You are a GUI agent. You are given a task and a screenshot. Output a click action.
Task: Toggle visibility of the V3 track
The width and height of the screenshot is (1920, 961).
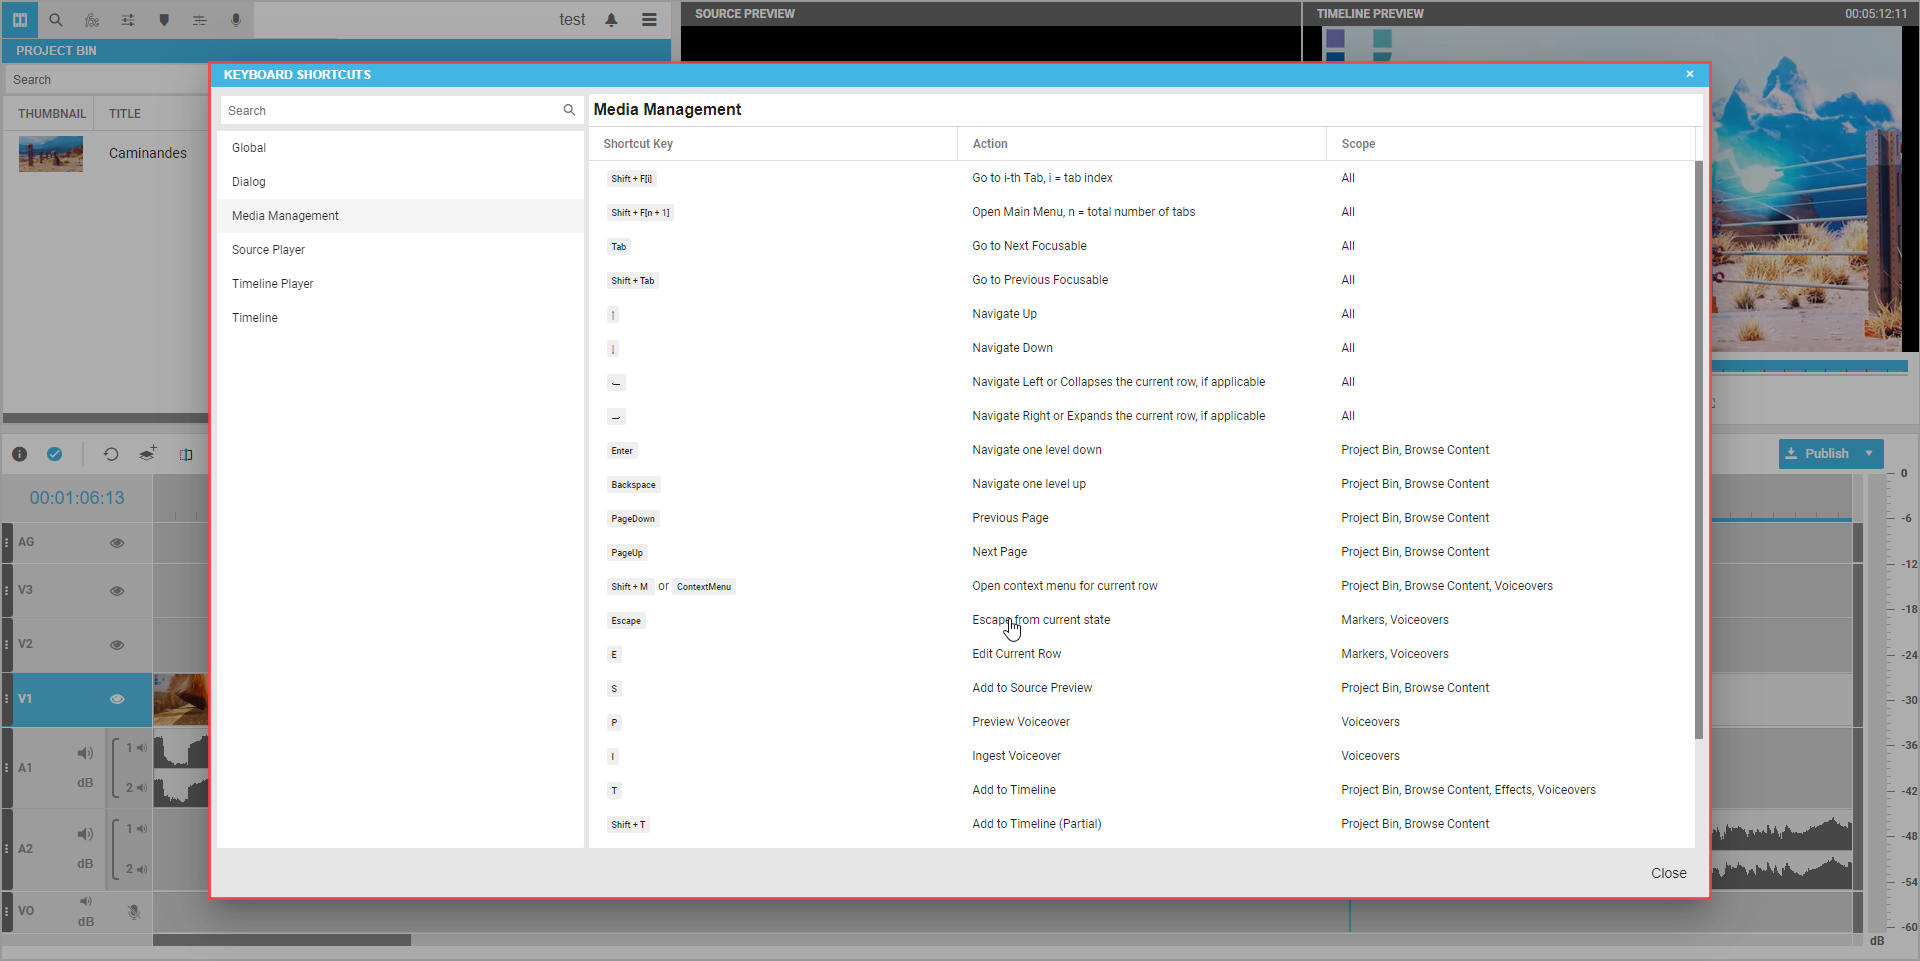pyautogui.click(x=117, y=591)
